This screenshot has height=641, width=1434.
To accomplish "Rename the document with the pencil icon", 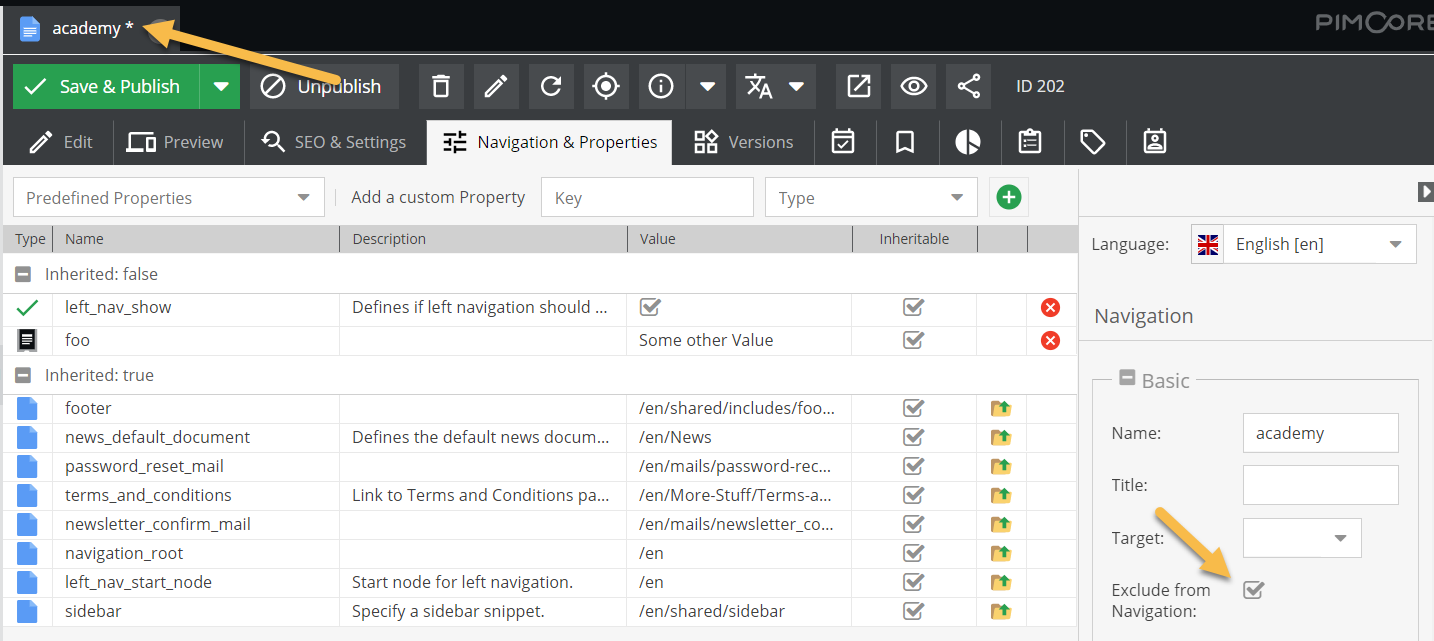I will (x=496, y=86).
